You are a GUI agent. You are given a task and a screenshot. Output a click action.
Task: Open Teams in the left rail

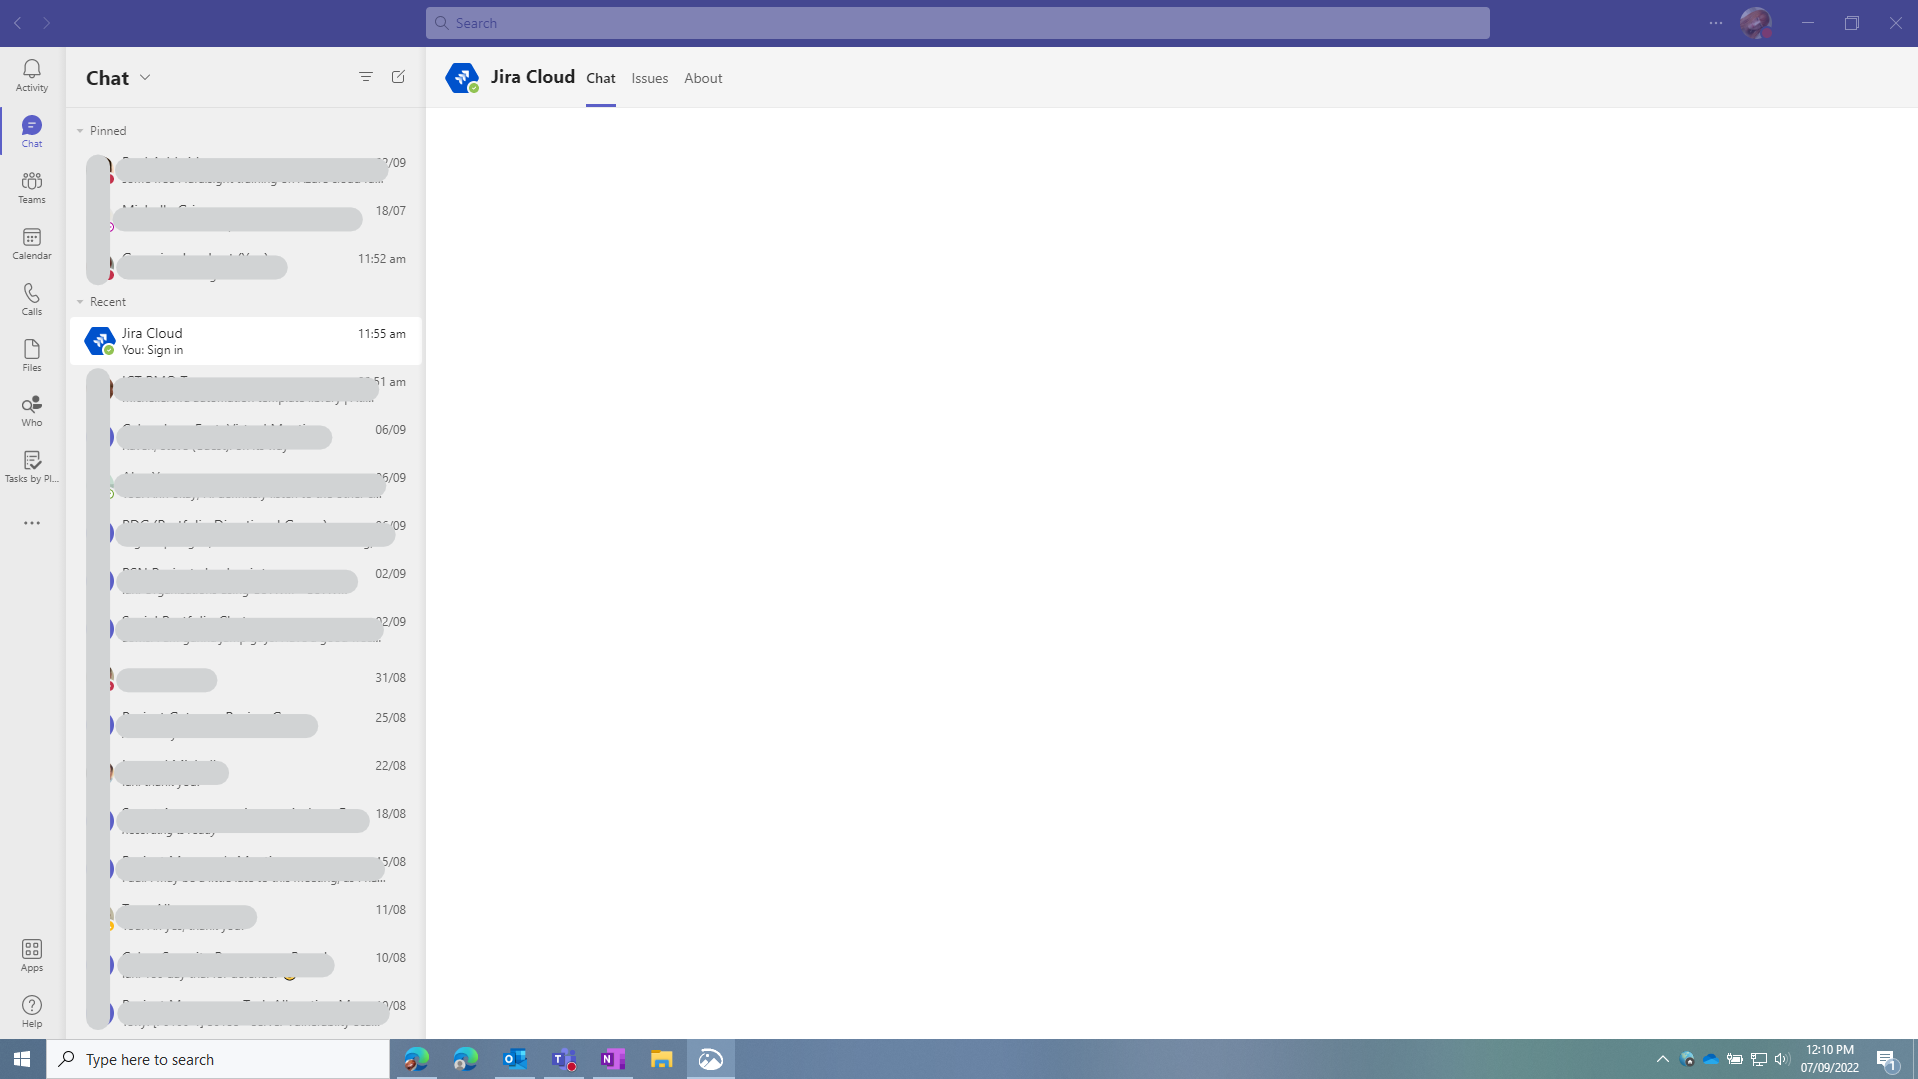pos(32,187)
